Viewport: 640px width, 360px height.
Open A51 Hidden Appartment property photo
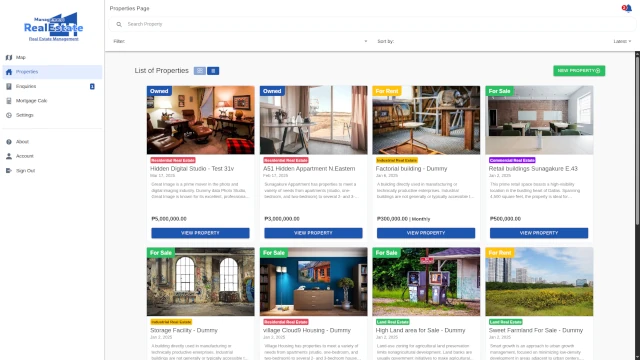click(x=313, y=120)
